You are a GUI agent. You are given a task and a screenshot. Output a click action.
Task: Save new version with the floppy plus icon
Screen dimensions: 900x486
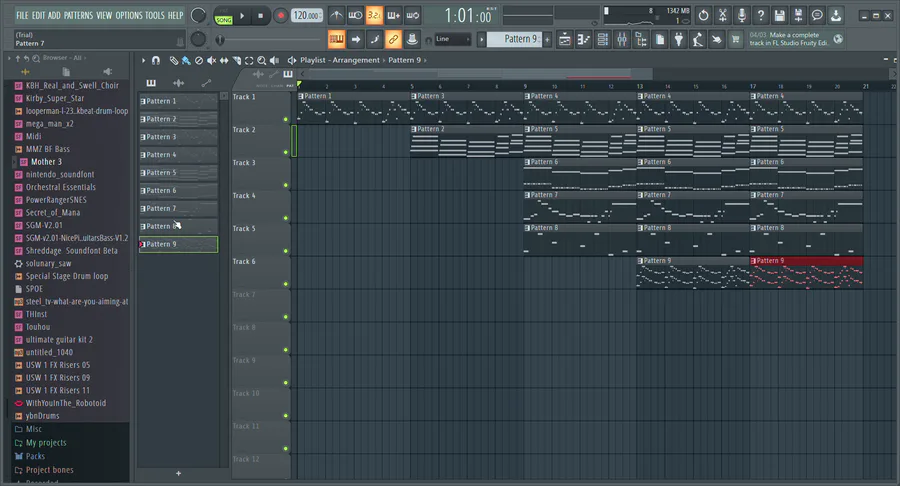point(798,15)
